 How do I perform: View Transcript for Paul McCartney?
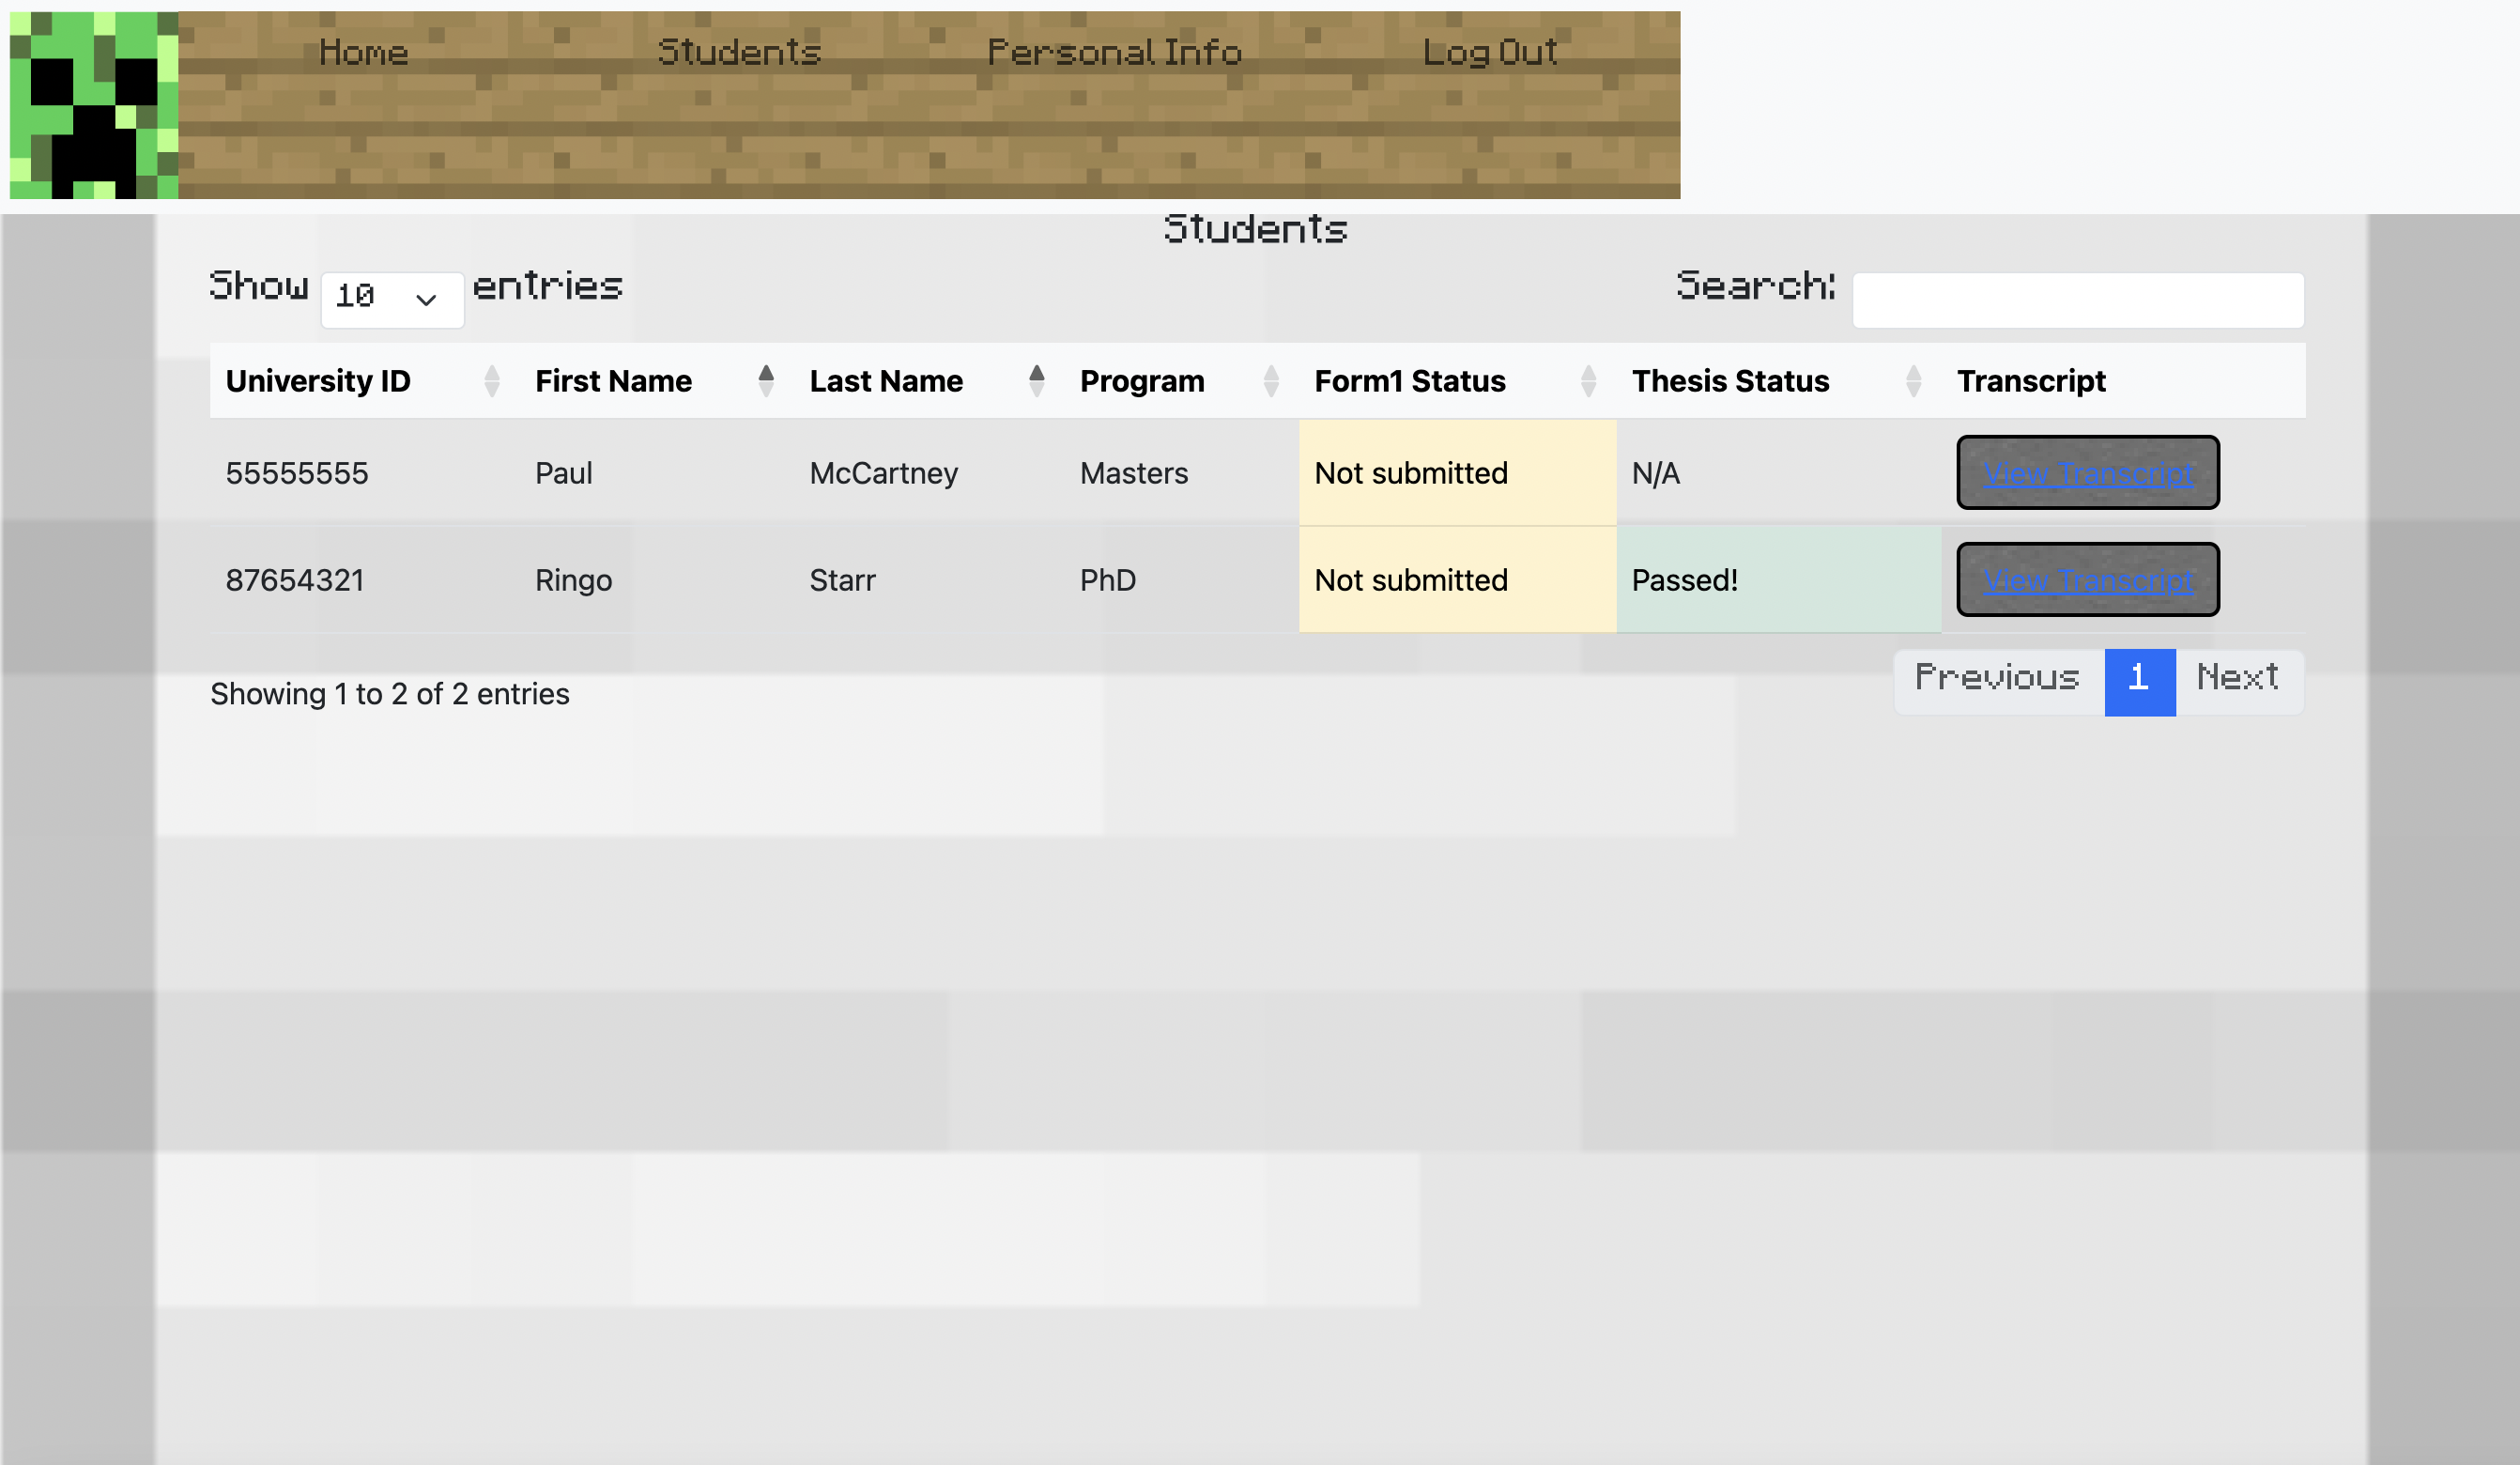tap(2088, 472)
